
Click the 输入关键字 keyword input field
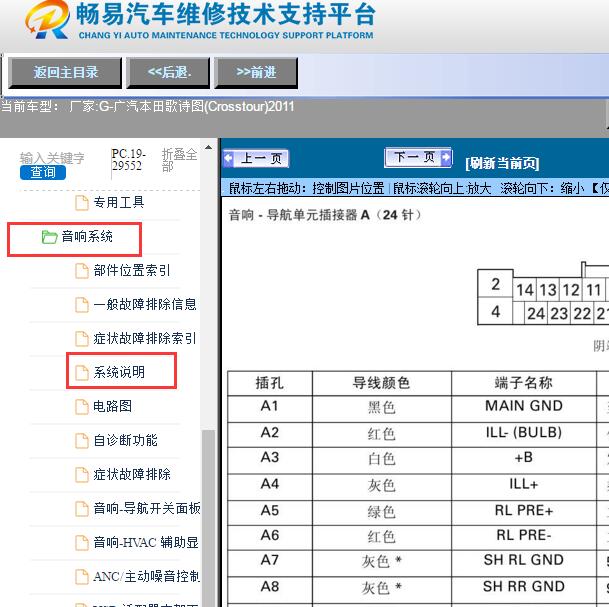[x=52, y=158]
